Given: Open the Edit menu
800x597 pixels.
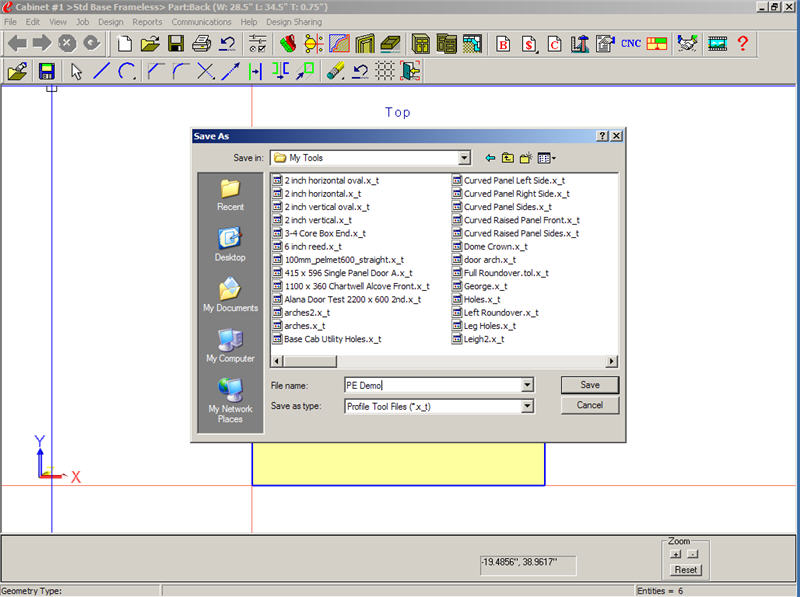Looking at the screenshot, I should pos(33,22).
